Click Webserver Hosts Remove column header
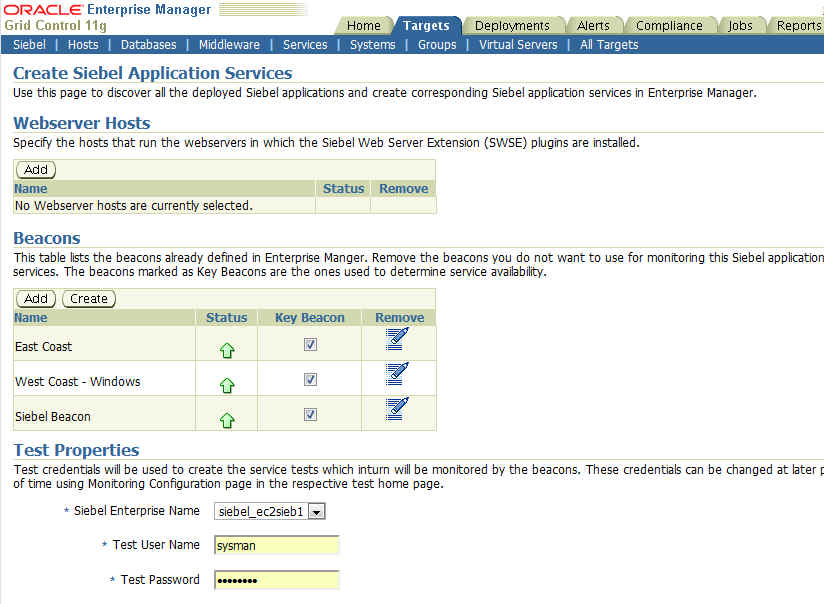The width and height of the screenshot is (824, 604). coord(404,189)
